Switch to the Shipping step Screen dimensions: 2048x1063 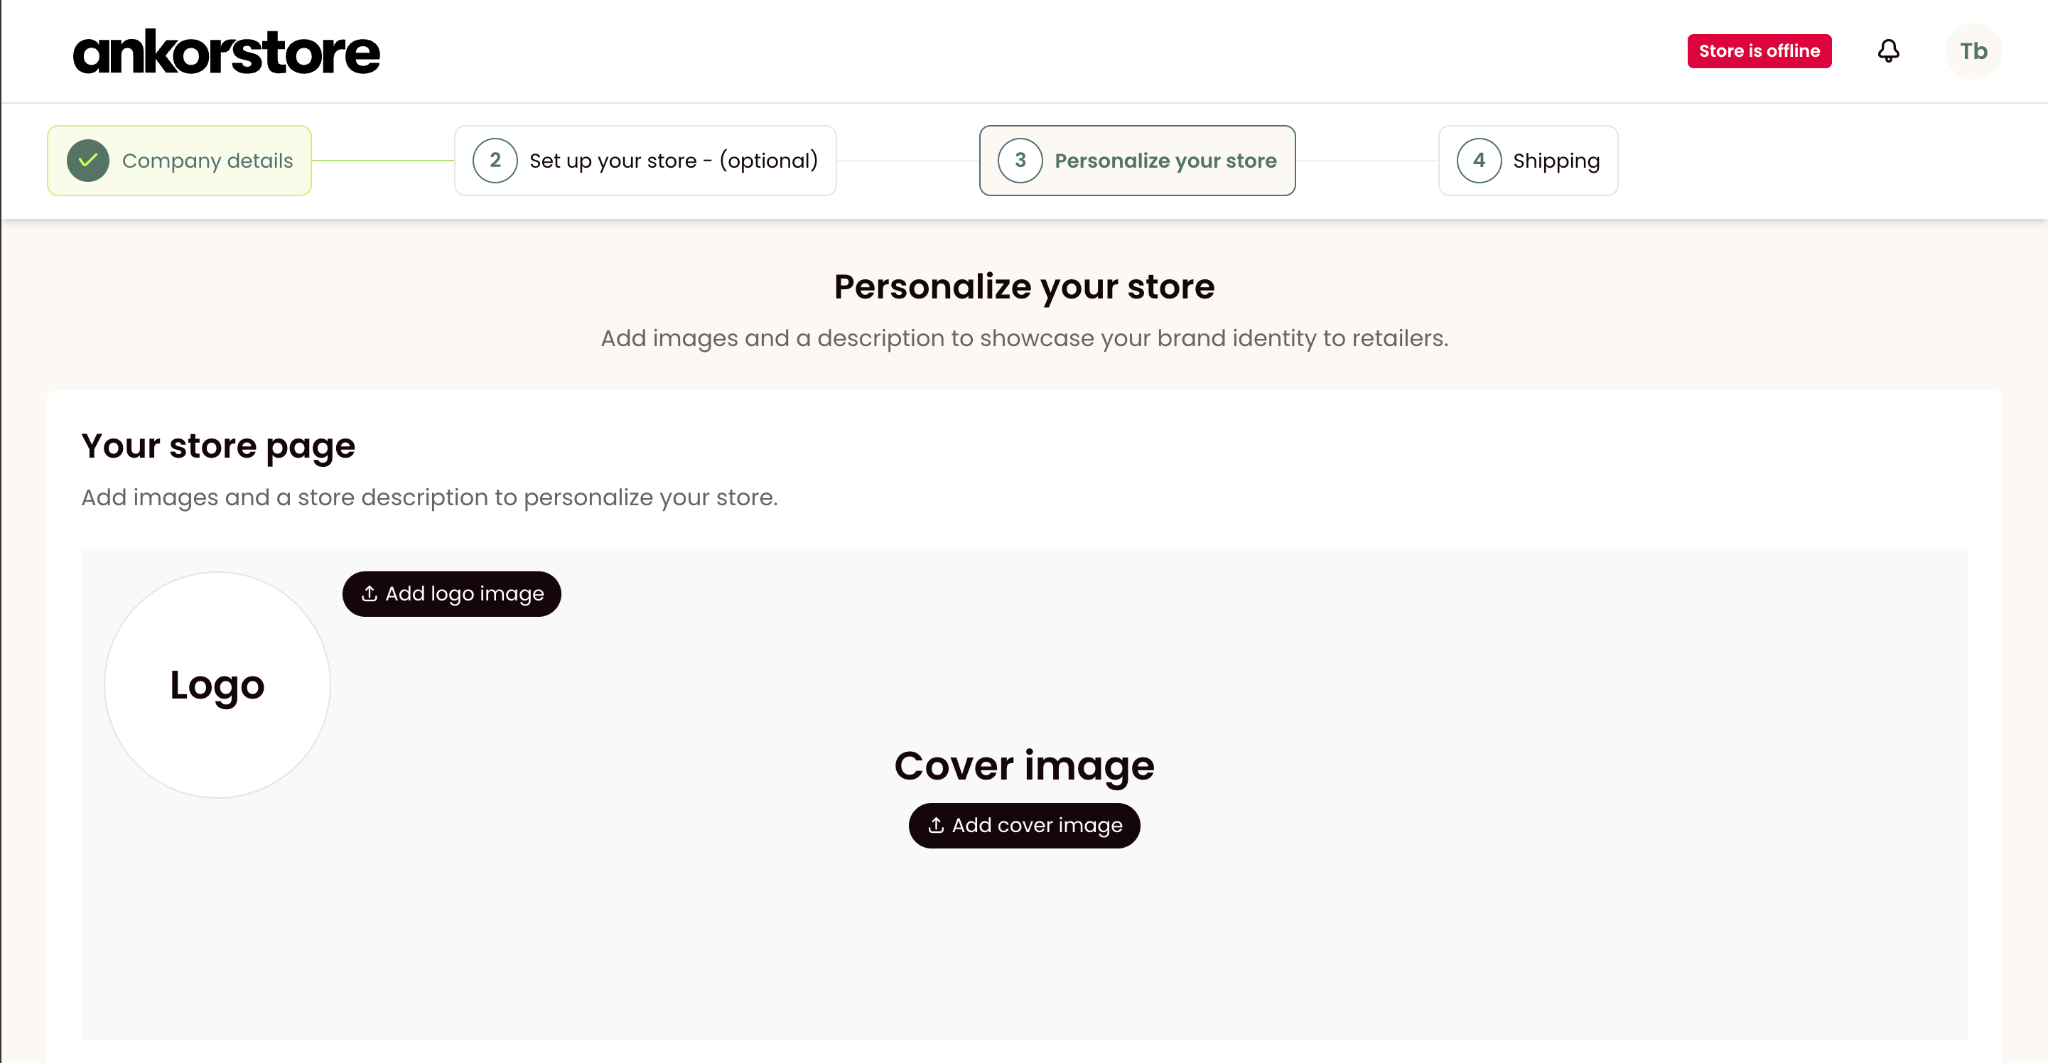point(1528,160)
